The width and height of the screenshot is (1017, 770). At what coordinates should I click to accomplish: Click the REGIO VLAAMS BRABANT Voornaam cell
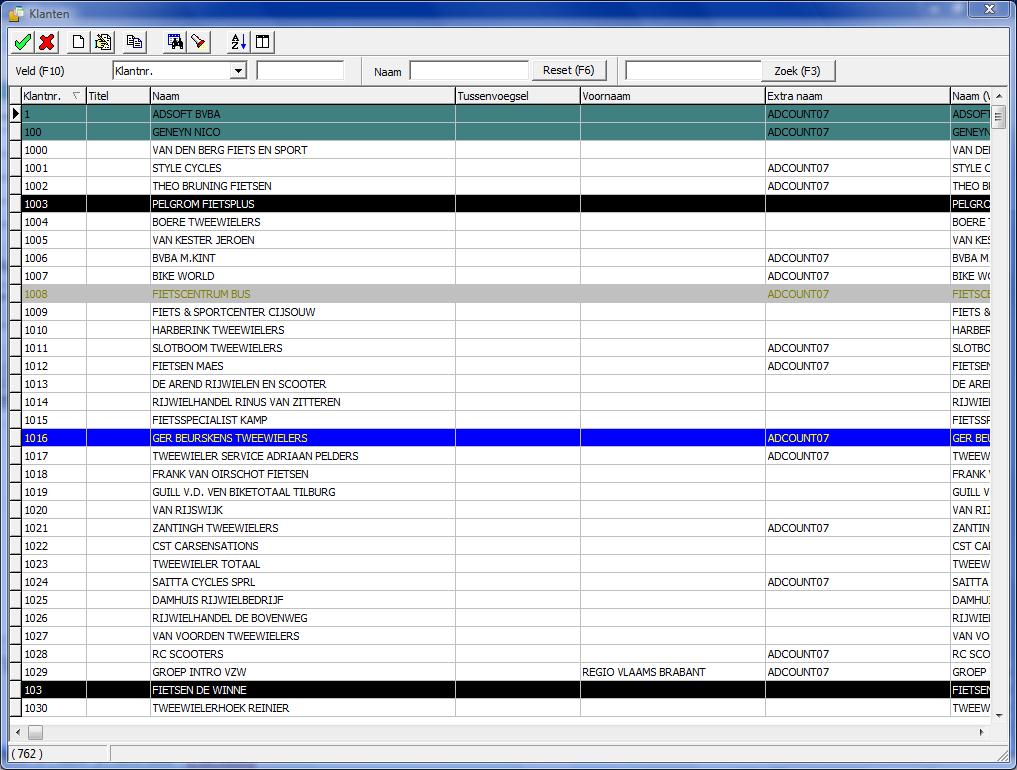pos(673,672)
